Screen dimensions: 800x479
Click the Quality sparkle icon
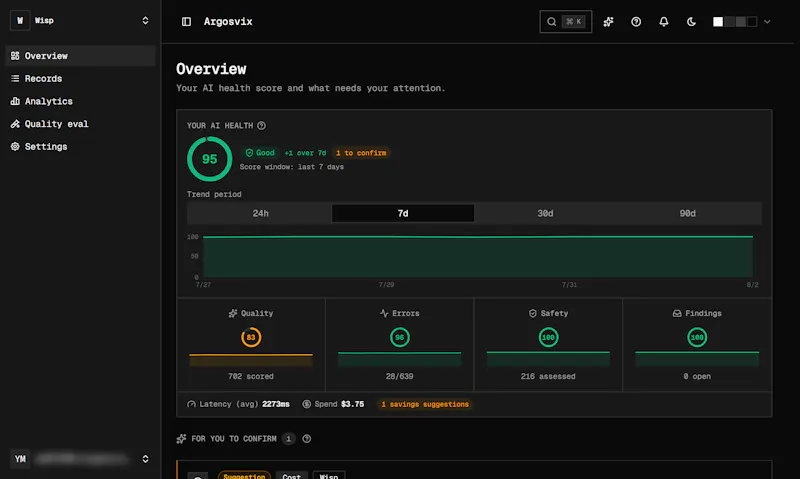(233, 313)
